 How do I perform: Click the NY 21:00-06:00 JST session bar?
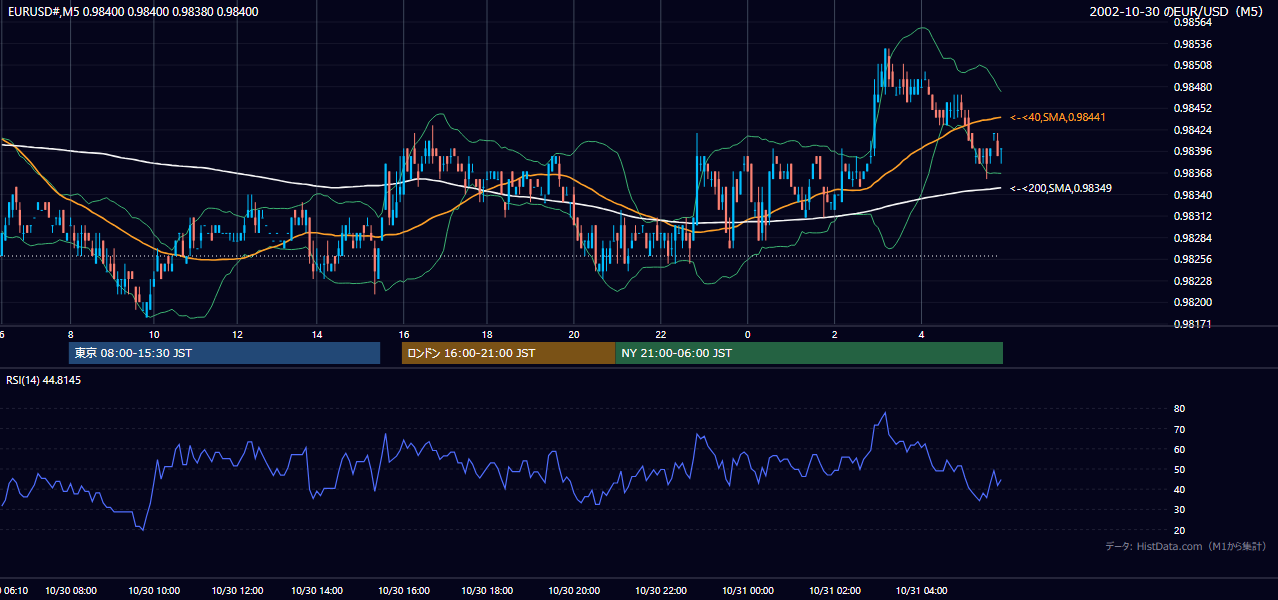pos(809,353)
